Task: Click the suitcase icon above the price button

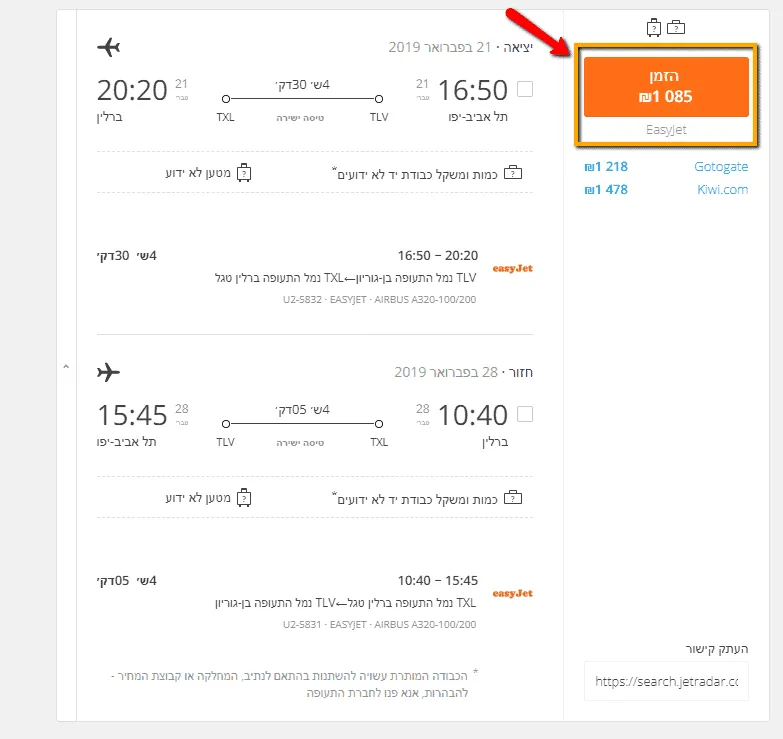Action: 655,27
